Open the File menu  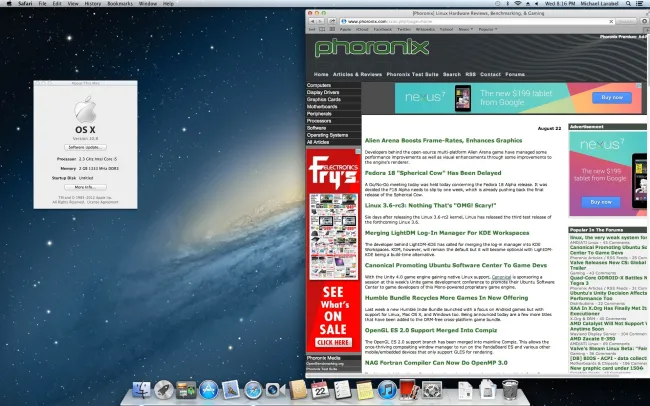coord(42,3)
